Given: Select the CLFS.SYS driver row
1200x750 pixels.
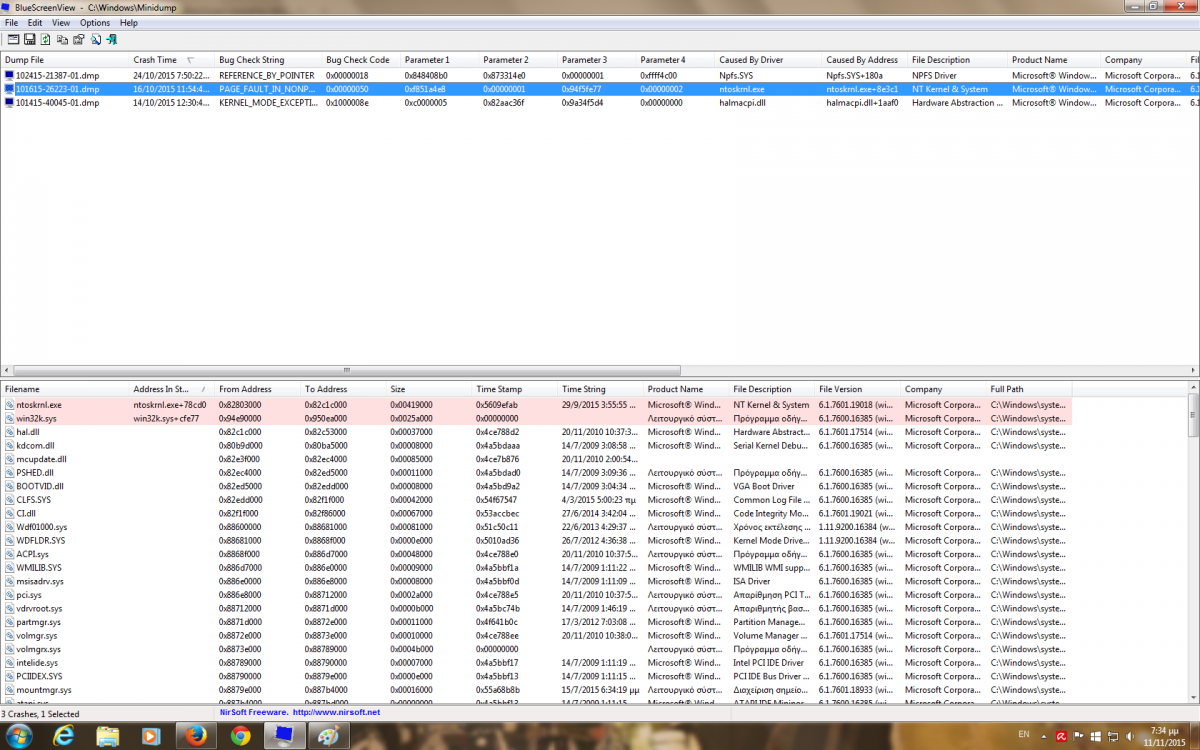Looking at the screenshot, I should [535, 499].
